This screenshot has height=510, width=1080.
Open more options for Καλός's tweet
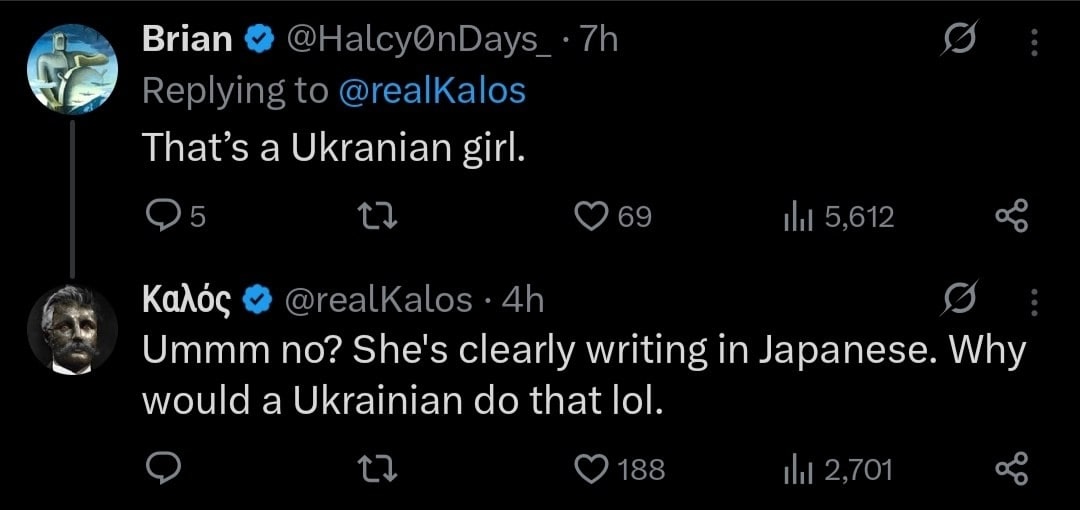[1034, 299]
